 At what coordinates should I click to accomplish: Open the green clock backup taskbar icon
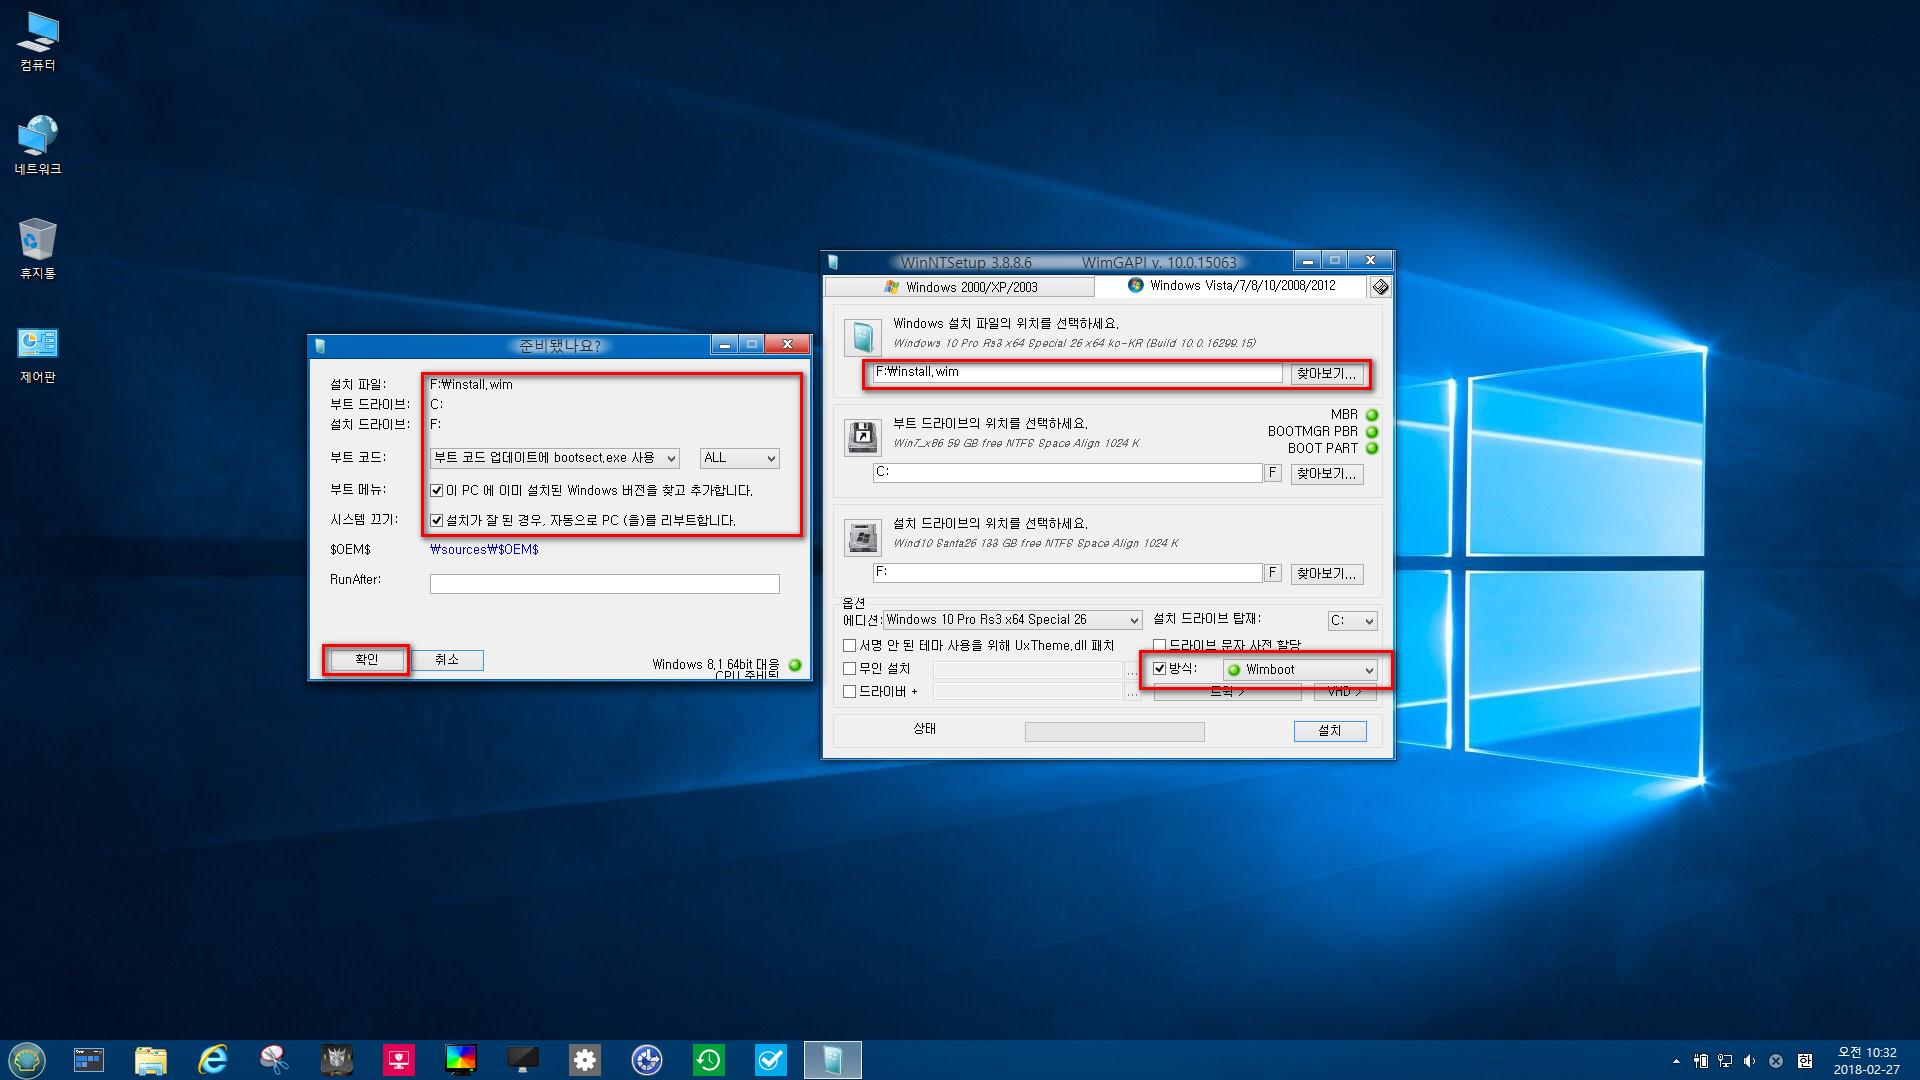709,1060
